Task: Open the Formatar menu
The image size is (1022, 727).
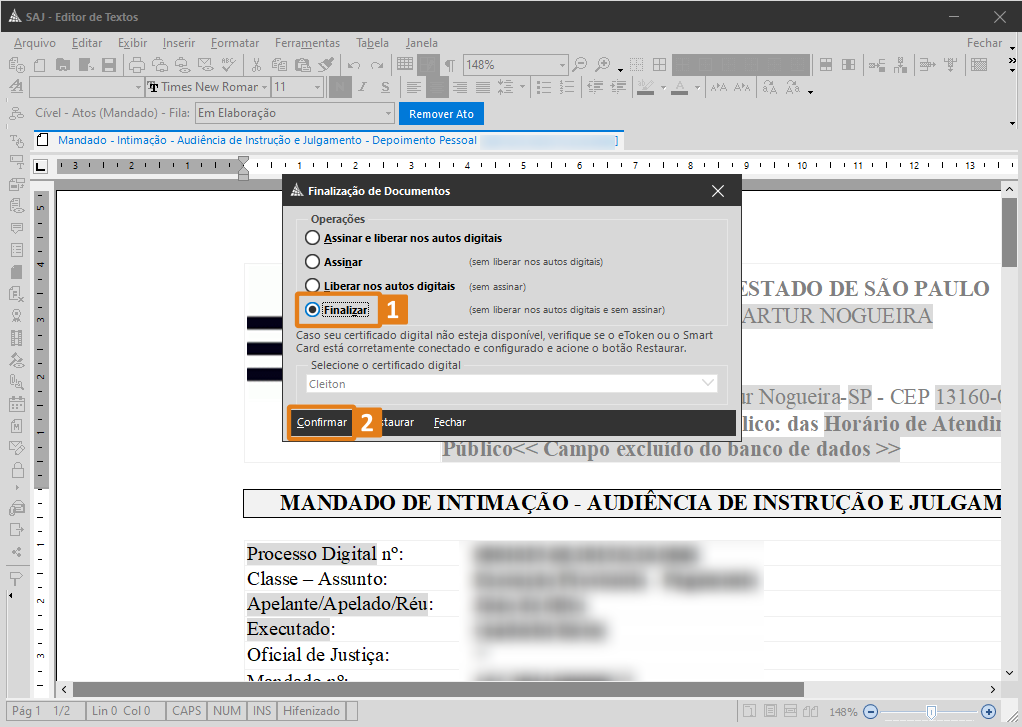Action: [235, 43]
